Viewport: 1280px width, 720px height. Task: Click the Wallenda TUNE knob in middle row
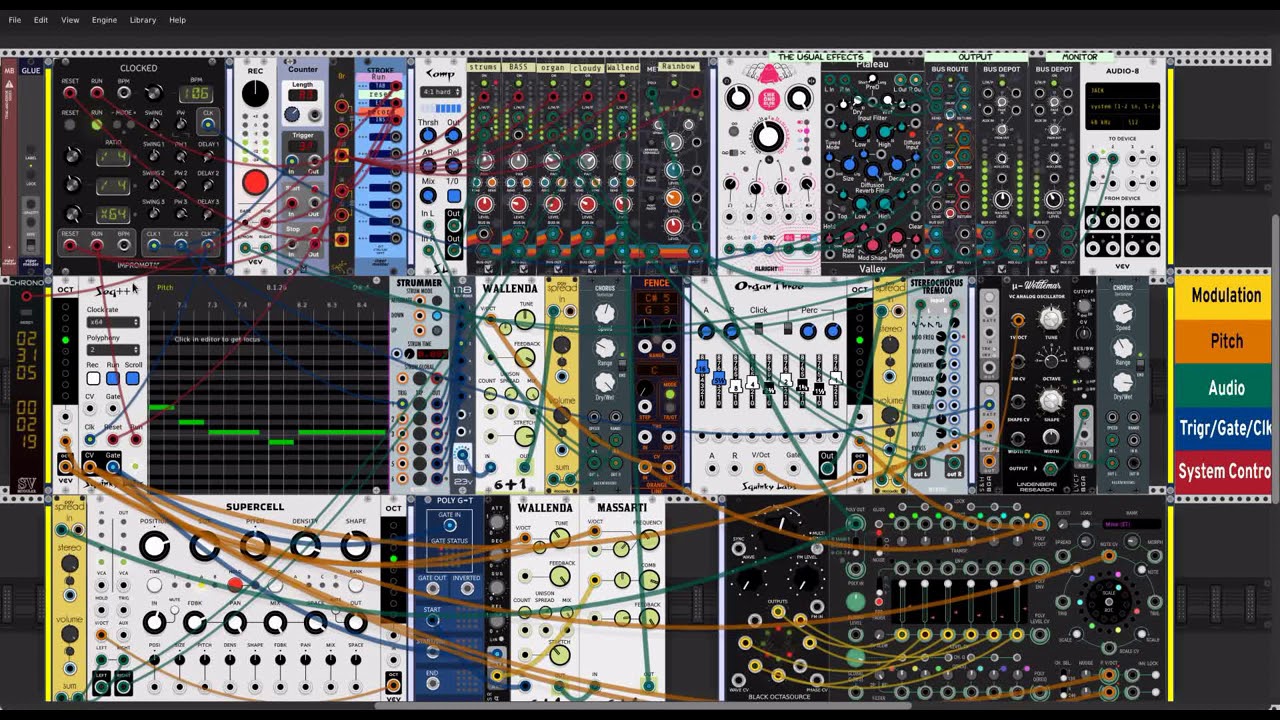[x=524, y=320]
